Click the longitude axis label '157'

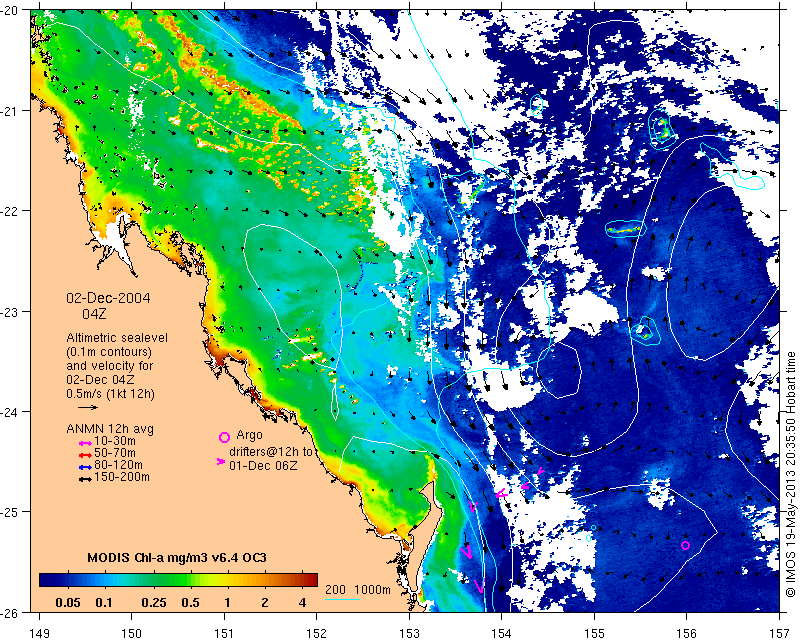point(780,633)
